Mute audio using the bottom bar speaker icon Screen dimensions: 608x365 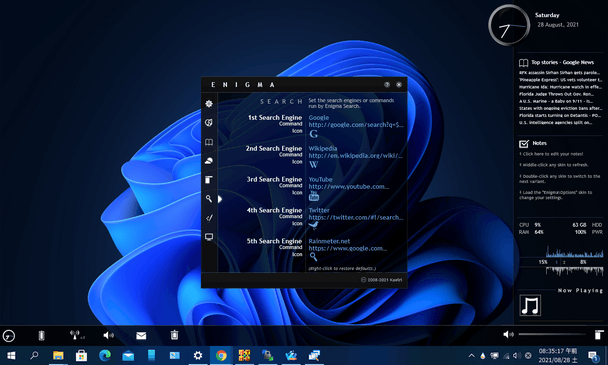pos(108,335)
